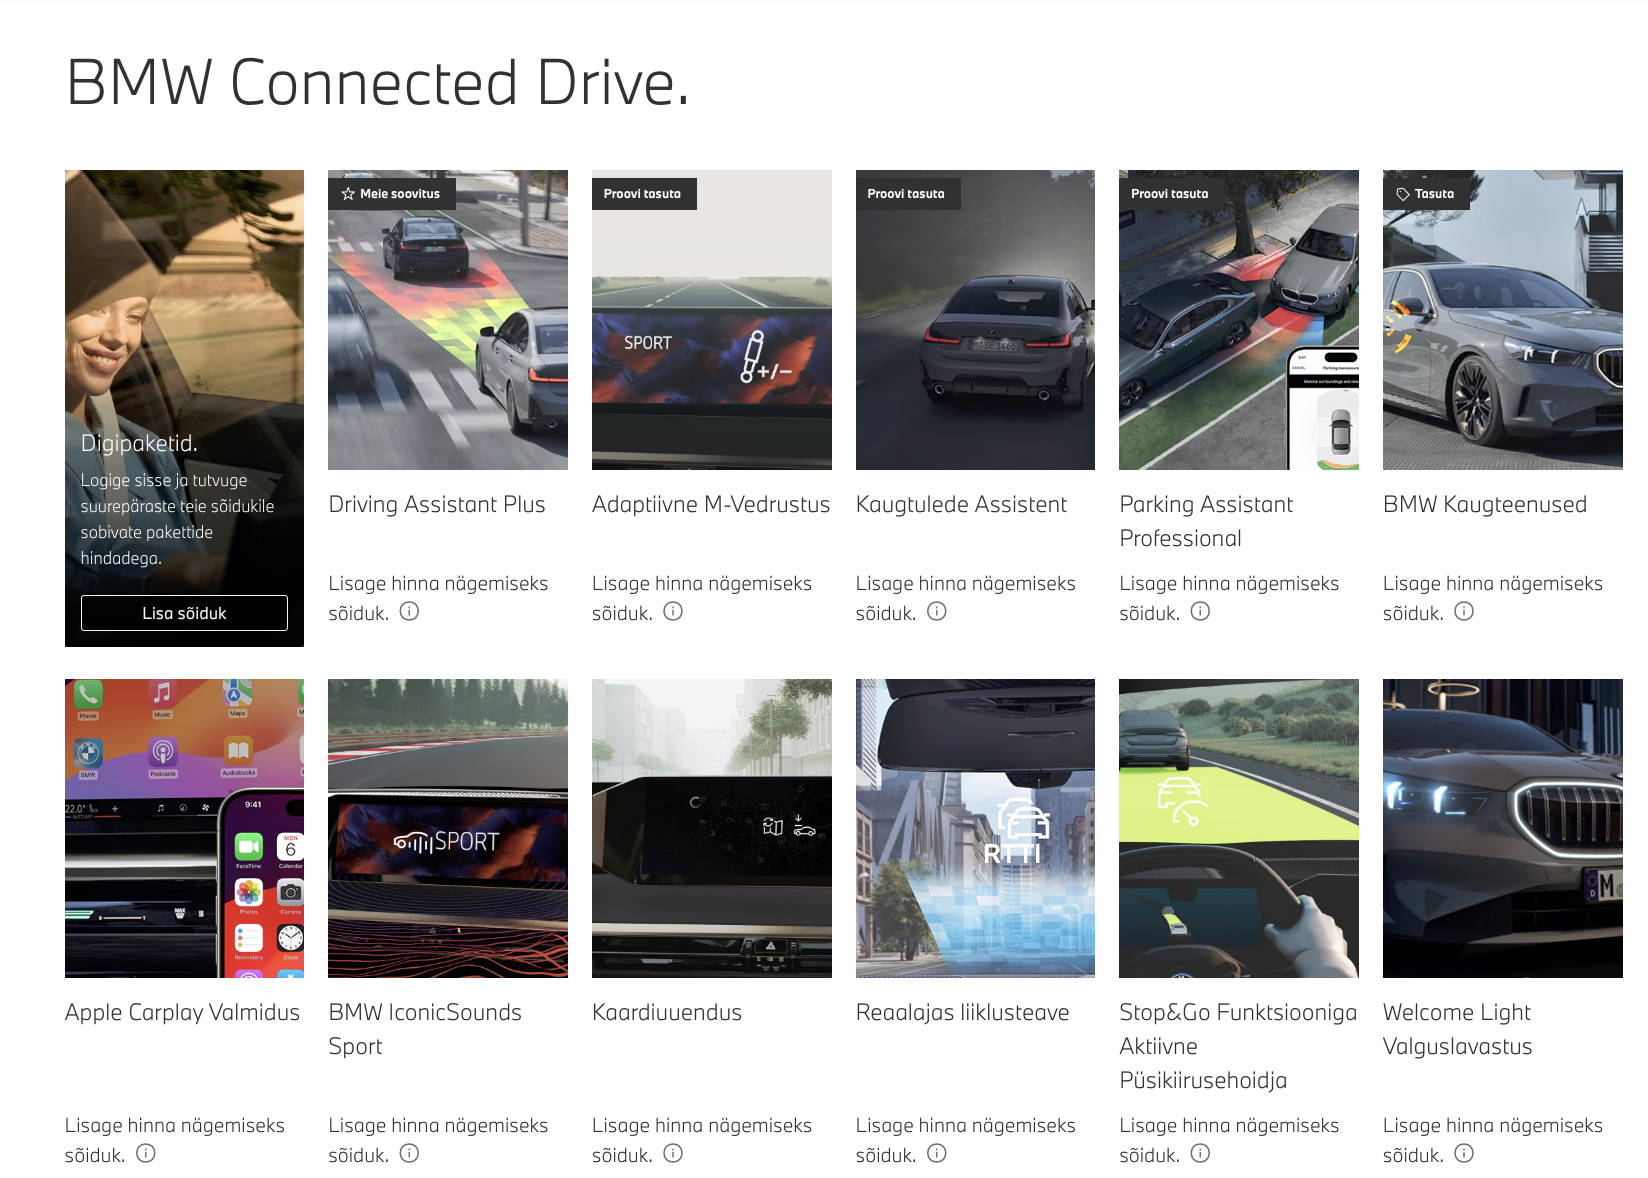Click the Stop&Go Funktsiooniga Aktiivne Püsikiirusehoidja title
The width and height of the screenshot is (1648, 1178).
point(1237,1046)
